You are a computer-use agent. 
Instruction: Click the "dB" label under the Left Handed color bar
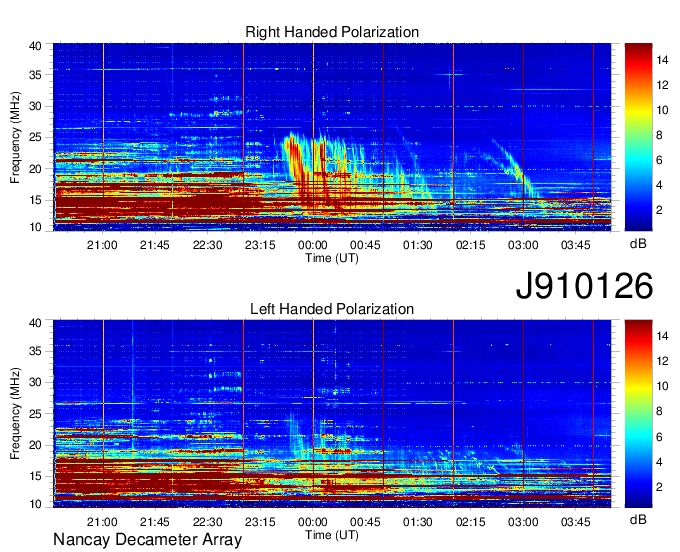638,520
